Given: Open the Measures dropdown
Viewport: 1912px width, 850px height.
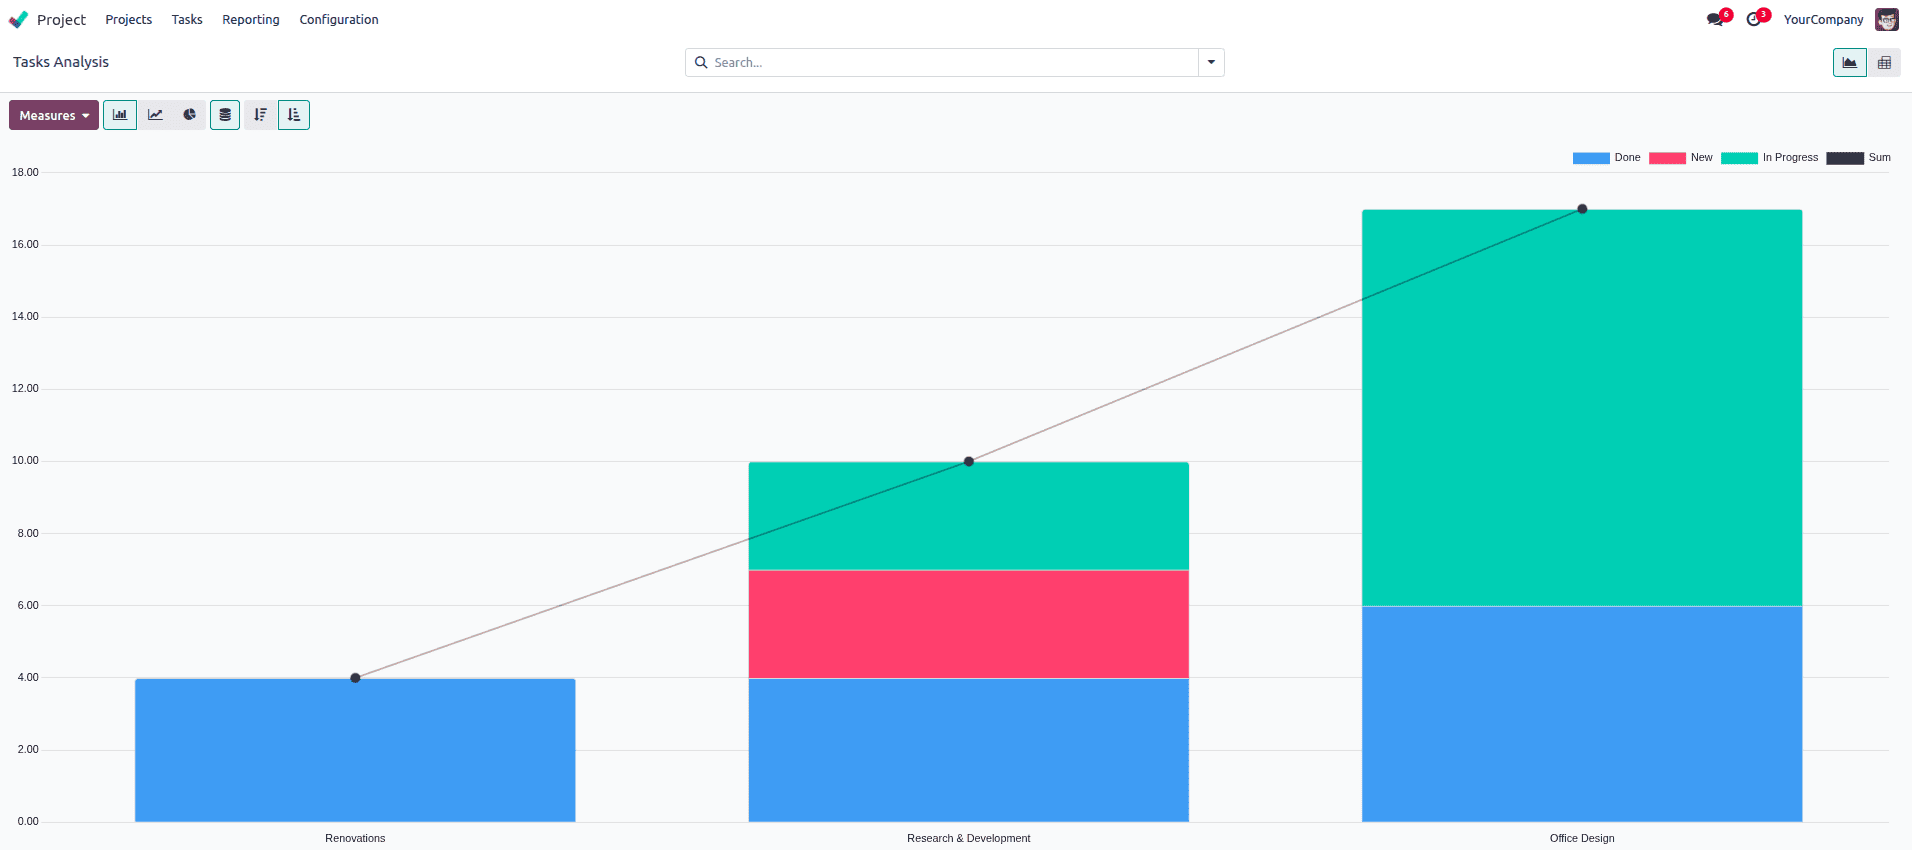Looking at the screenshot, I should 54,115.
